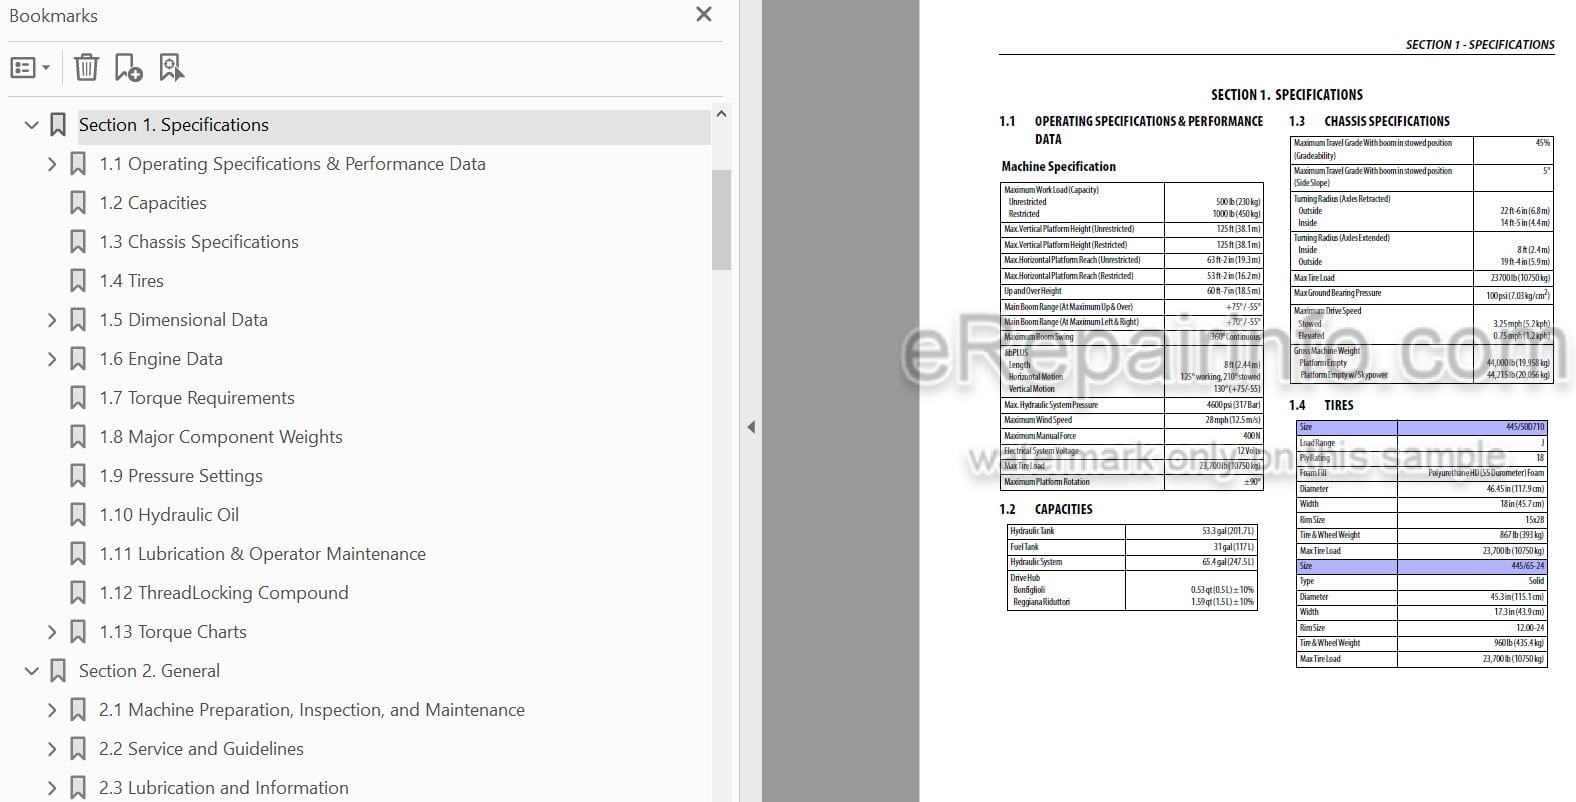Click bookmark icon beside 1.8 Major Component Weights

(78, 437)
